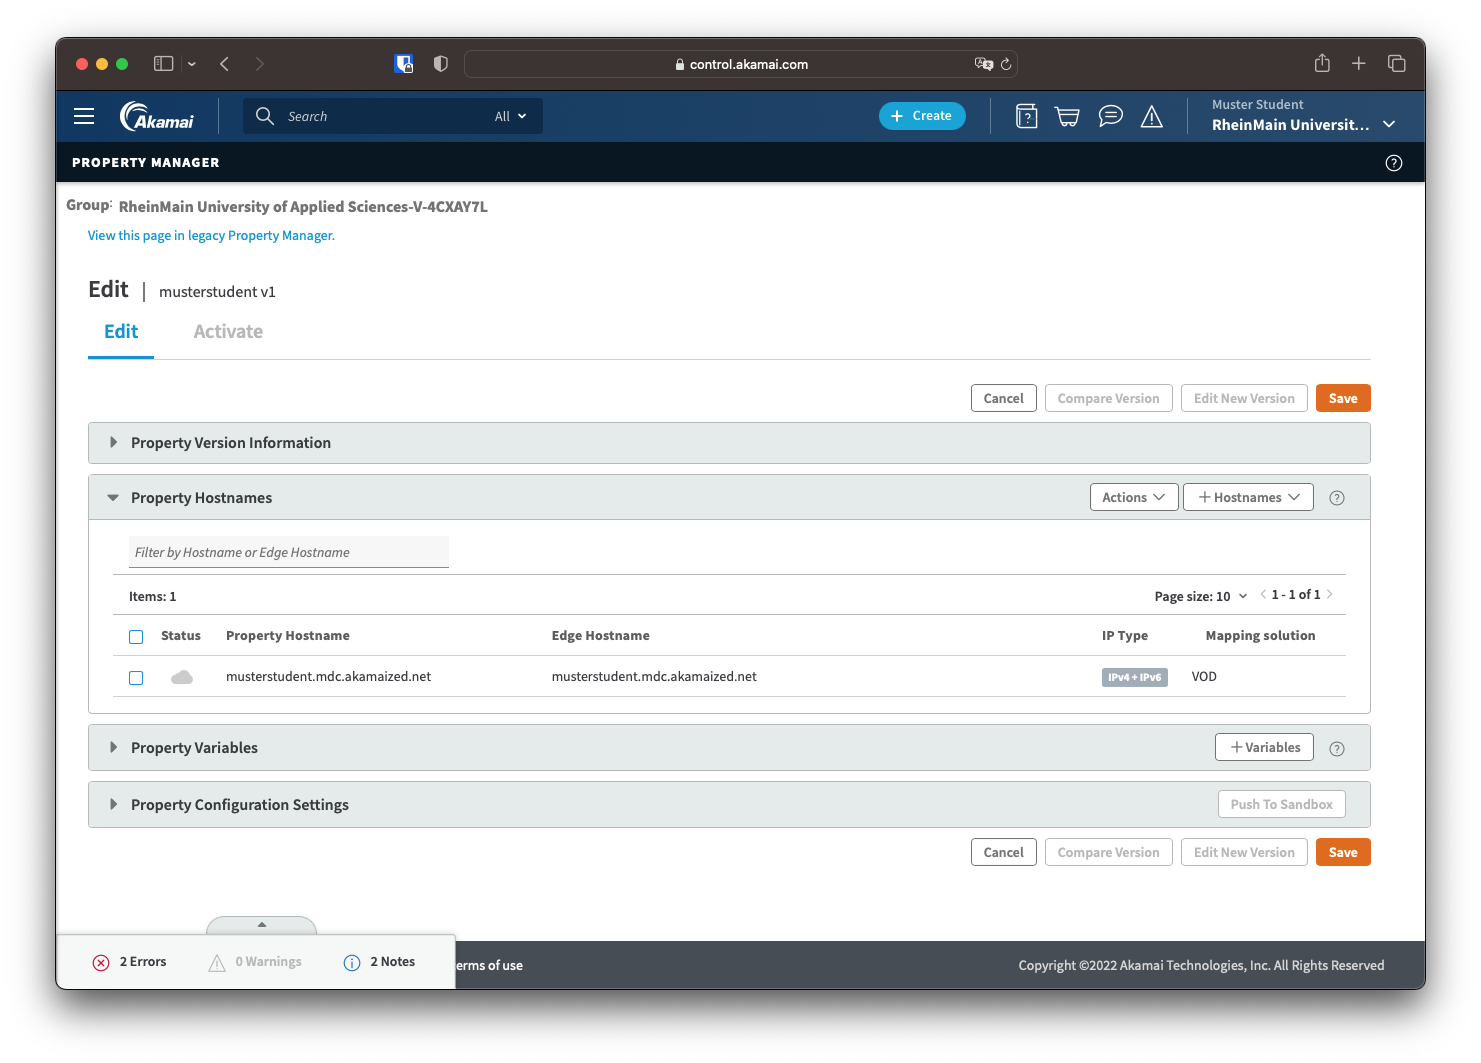Click the cloud status icon for musterstudent
Viewport: 1481px width, 1063px height.
[x=182, y=677]
